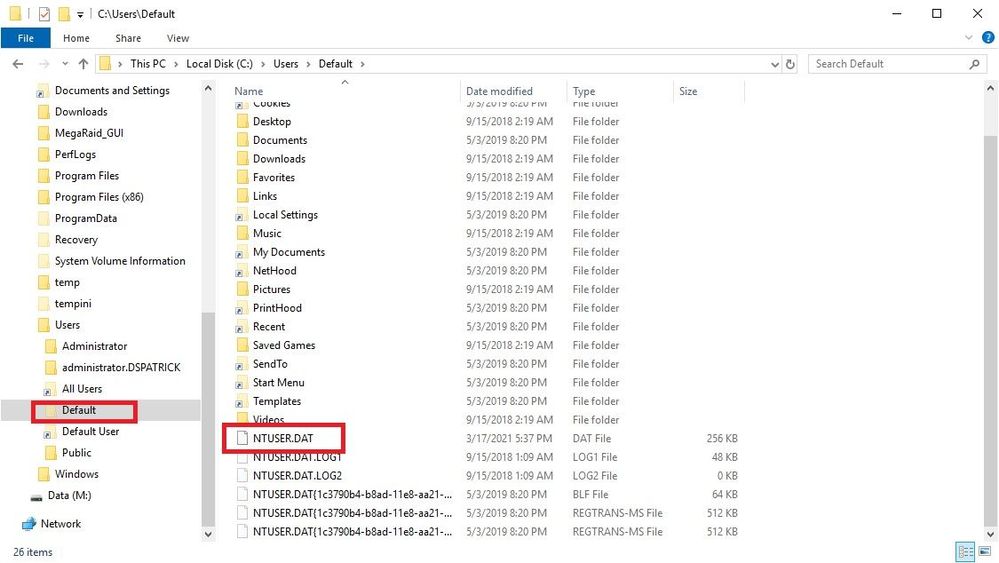Select tempini folder in navigation pane
This screenshot has width=999, height=563.
pos(73,304)
